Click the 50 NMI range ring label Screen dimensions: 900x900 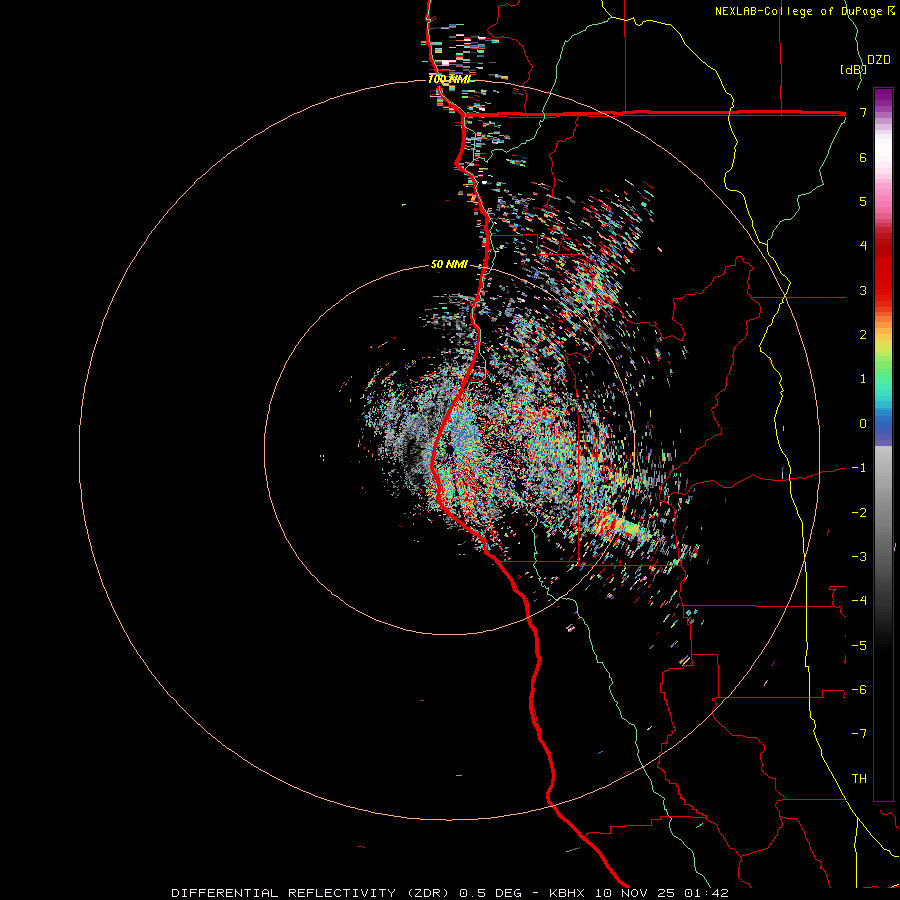(x=449, y=265)
